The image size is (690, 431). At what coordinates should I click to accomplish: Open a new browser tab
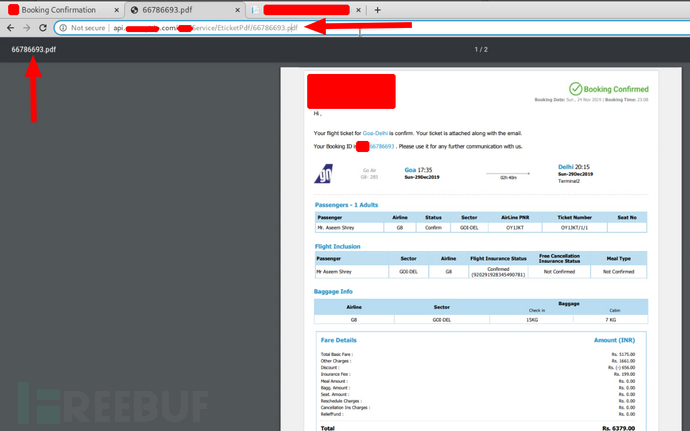pos(377,10)
